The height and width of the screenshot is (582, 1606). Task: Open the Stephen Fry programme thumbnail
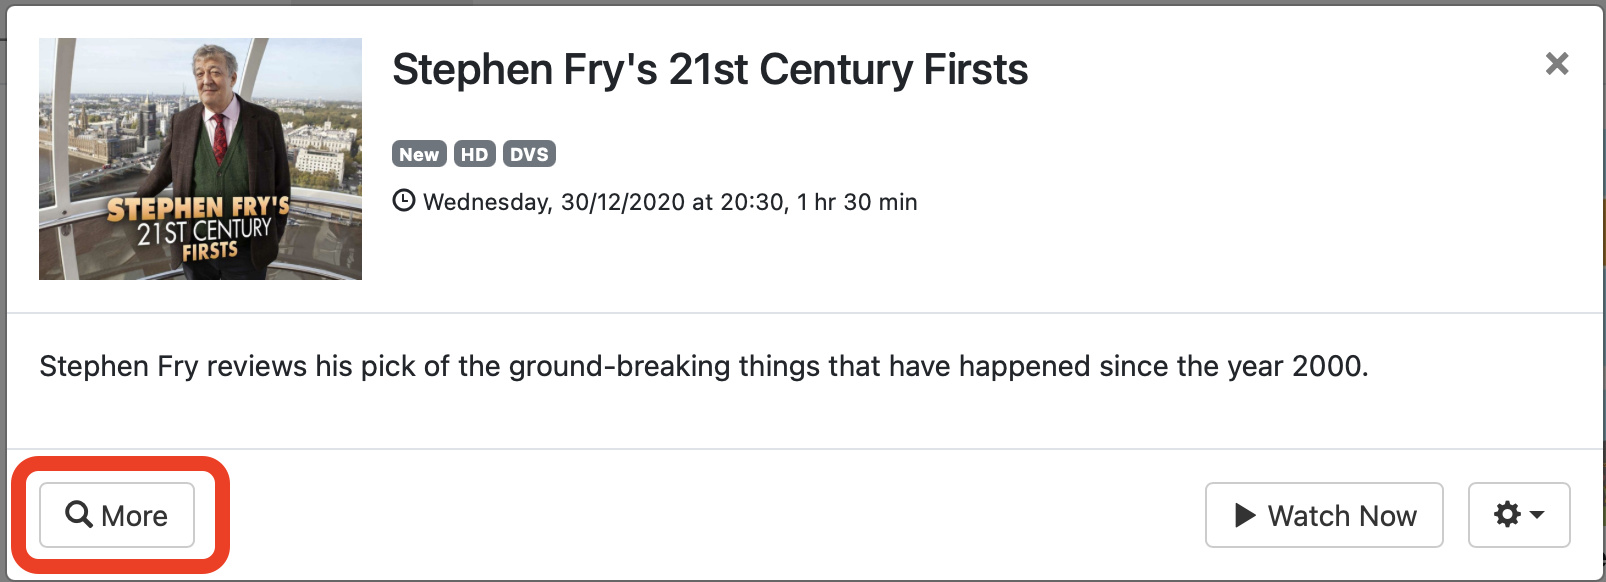tap(200, 159)
